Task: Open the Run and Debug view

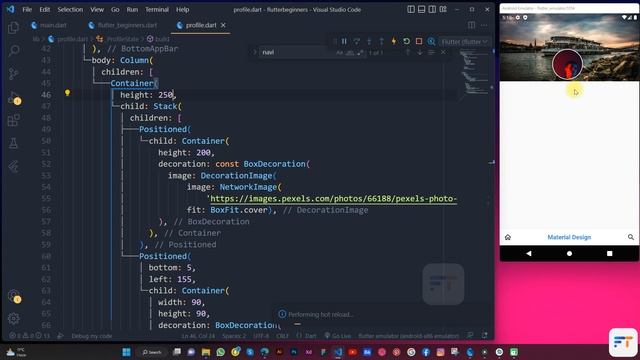Action: coord(13,97)
